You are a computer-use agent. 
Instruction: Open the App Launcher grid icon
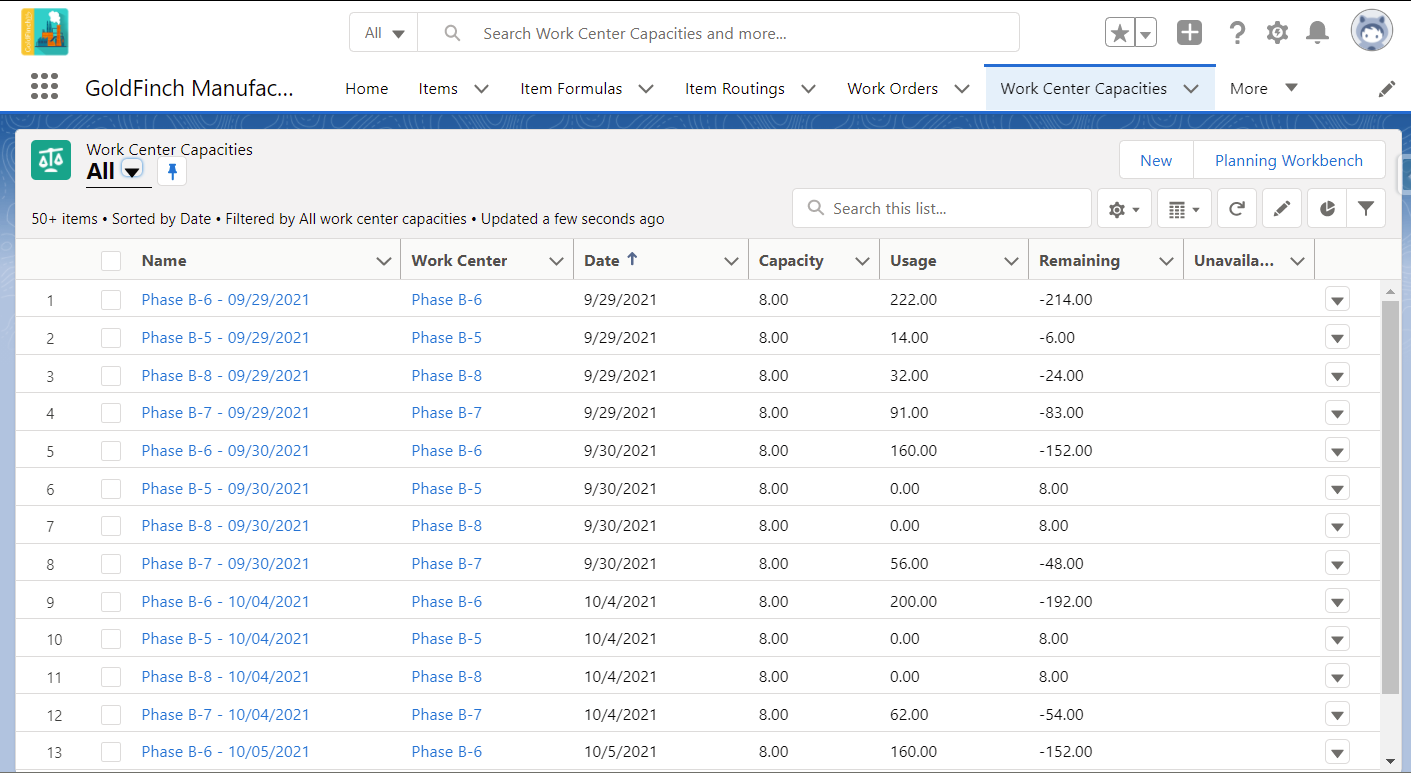tap(45, 87)
